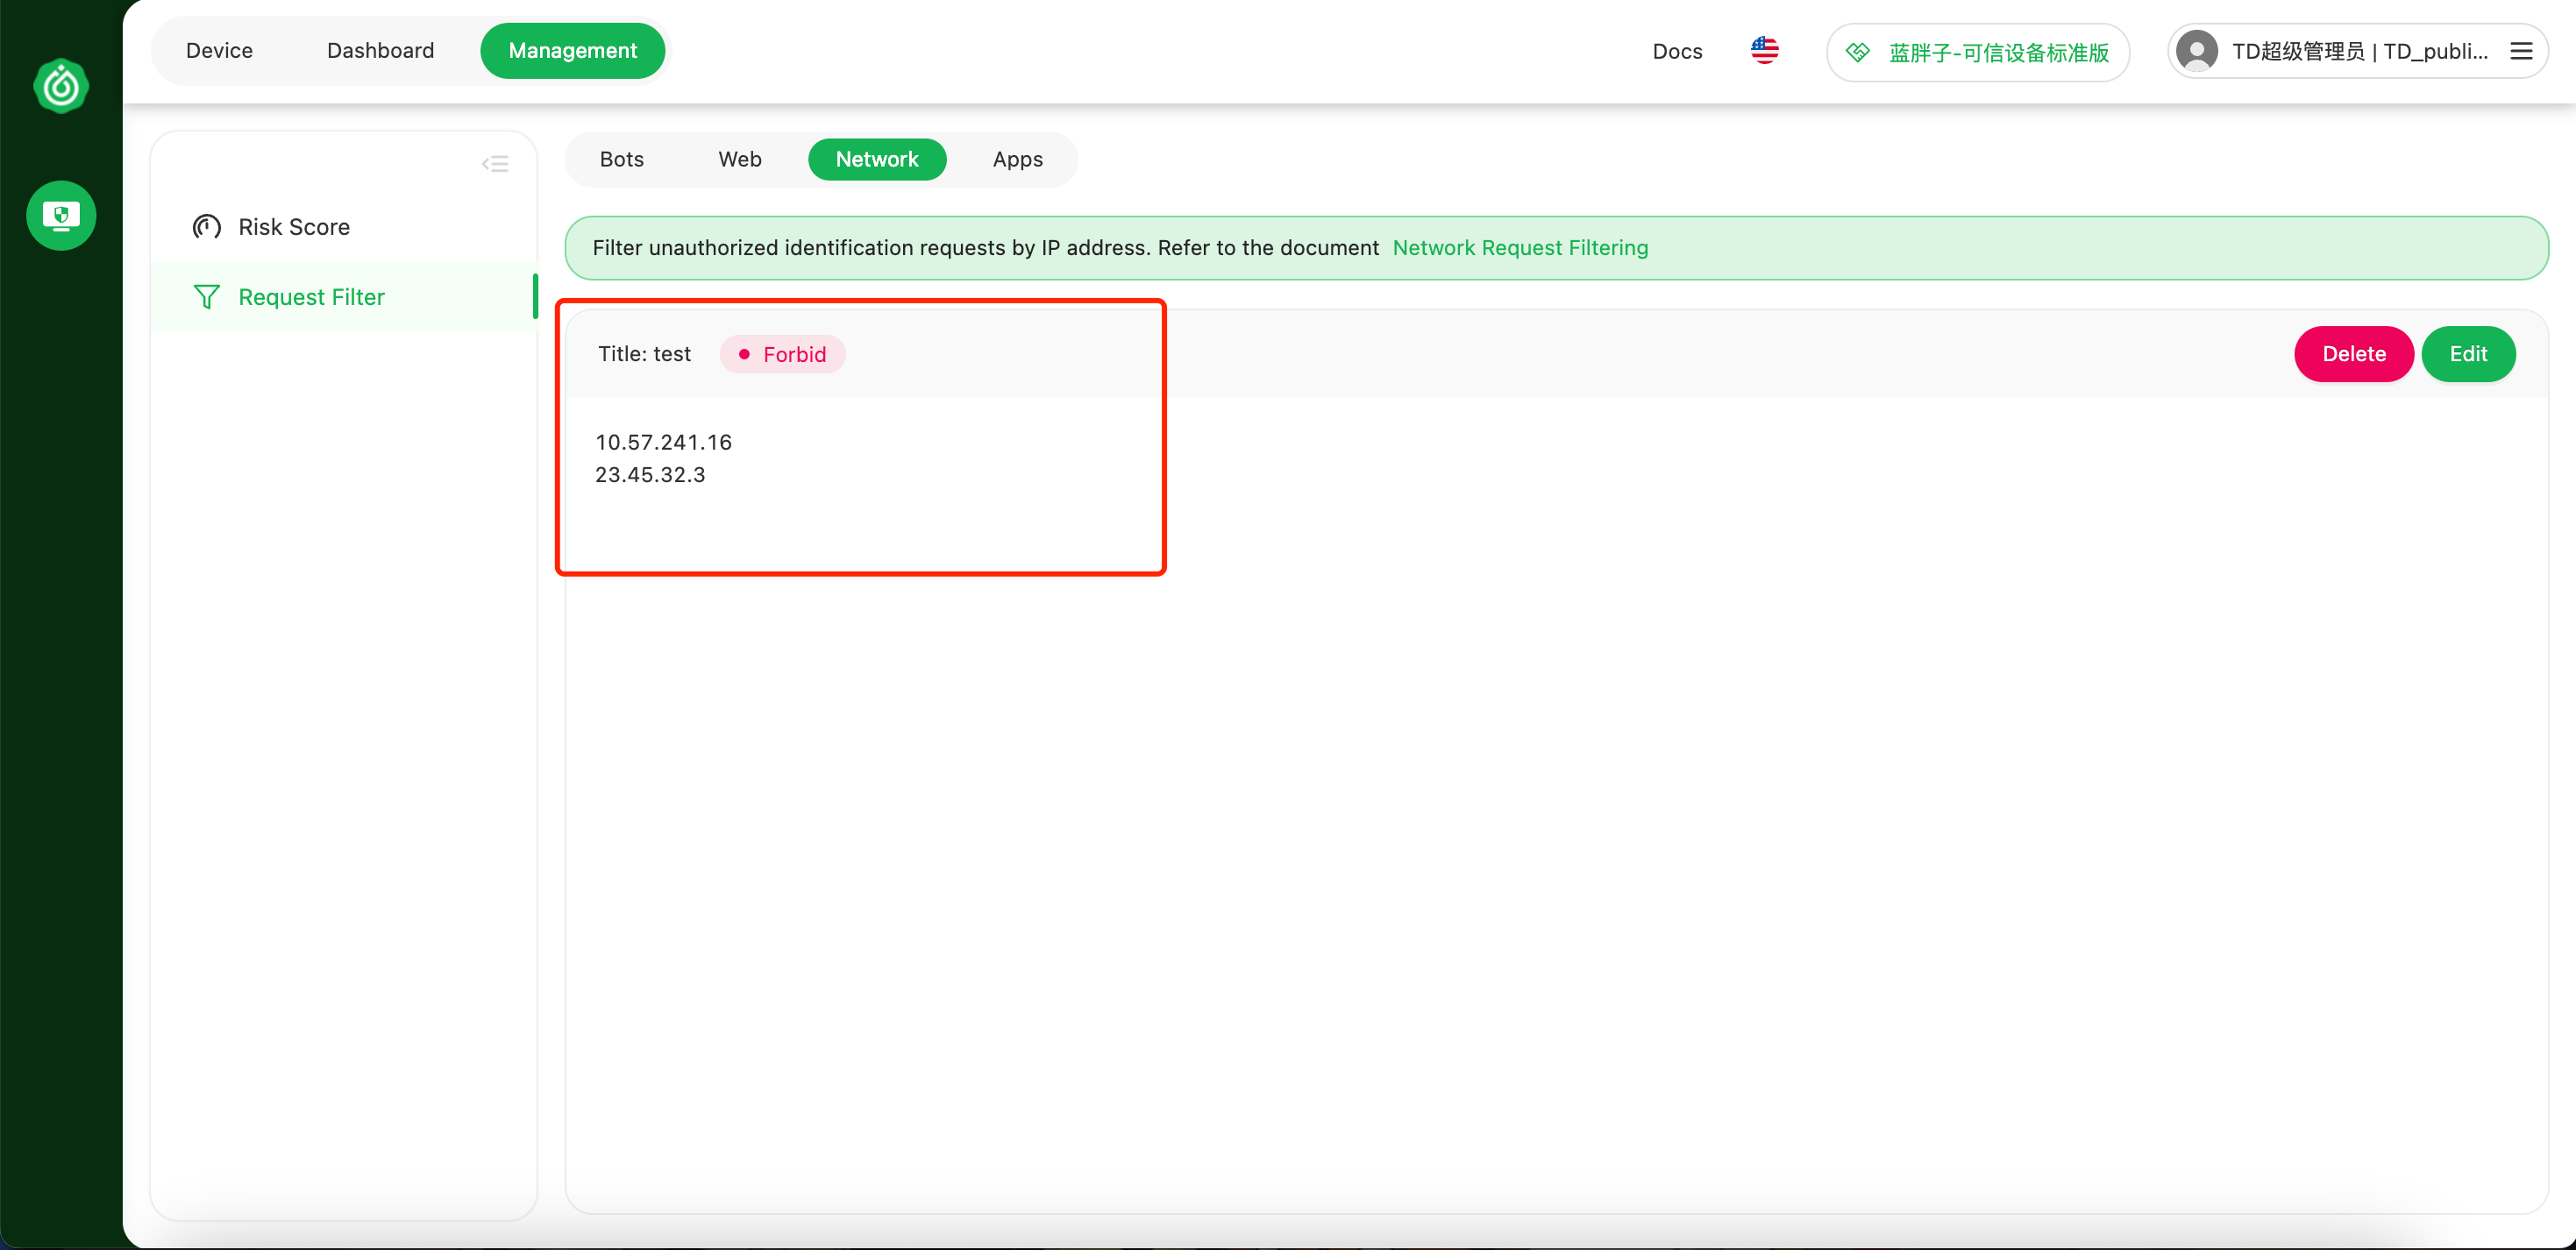The image size is (2576, 1250).
Task: Click the green spiral app logo
Action: [61, 86]
